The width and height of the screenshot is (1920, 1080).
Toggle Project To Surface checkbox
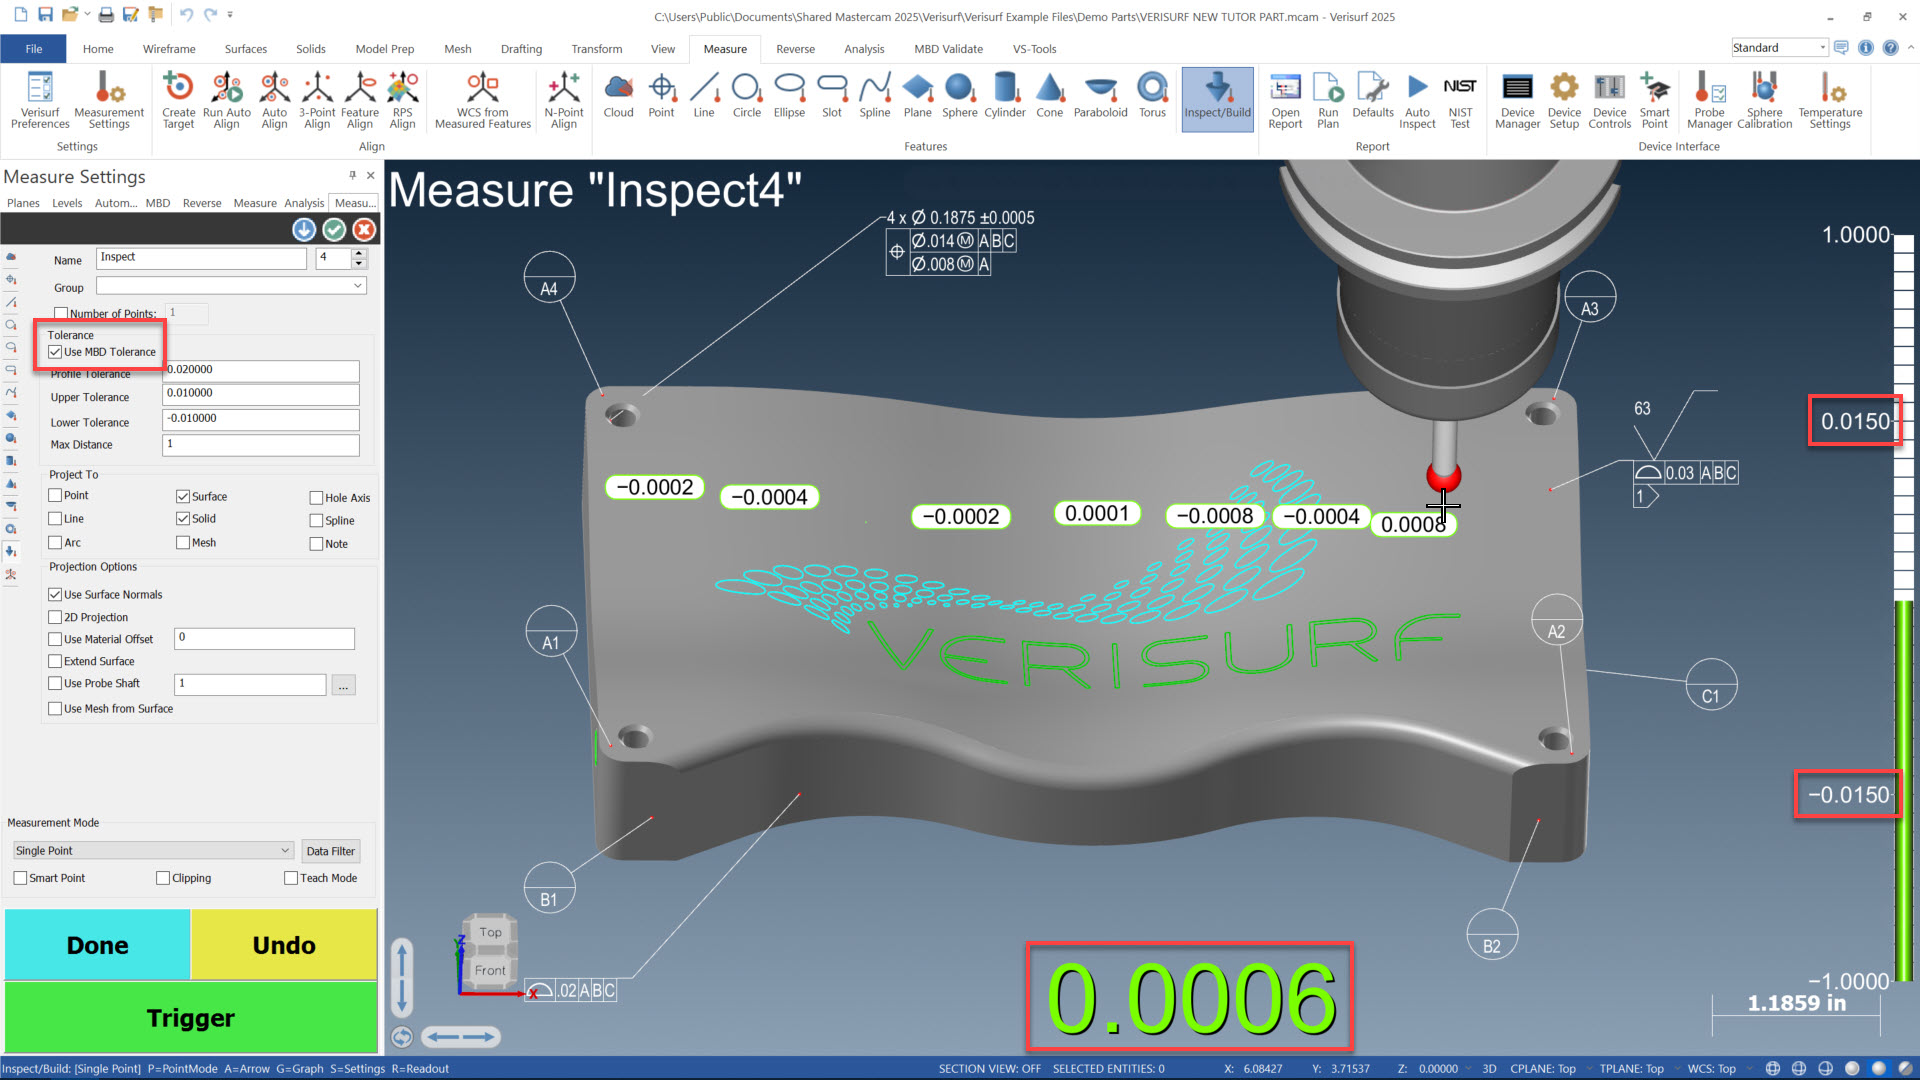pyautogui.click(x=183, y=497)
